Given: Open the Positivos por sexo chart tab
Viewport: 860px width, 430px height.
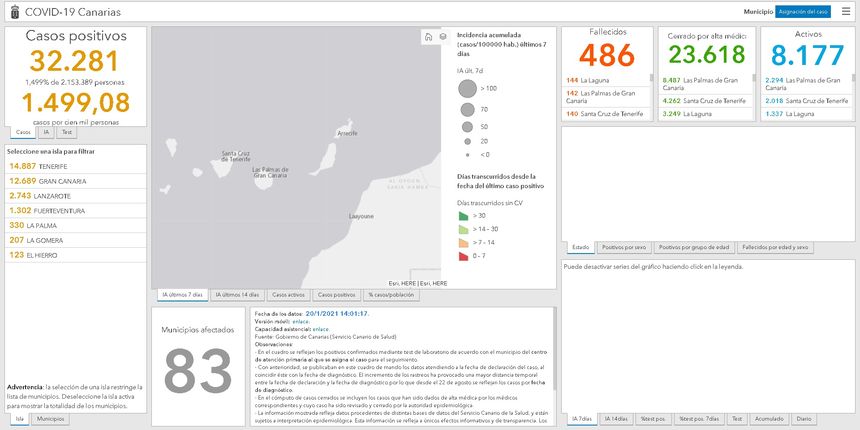Looking at the screenshot, I should (625, 247).
